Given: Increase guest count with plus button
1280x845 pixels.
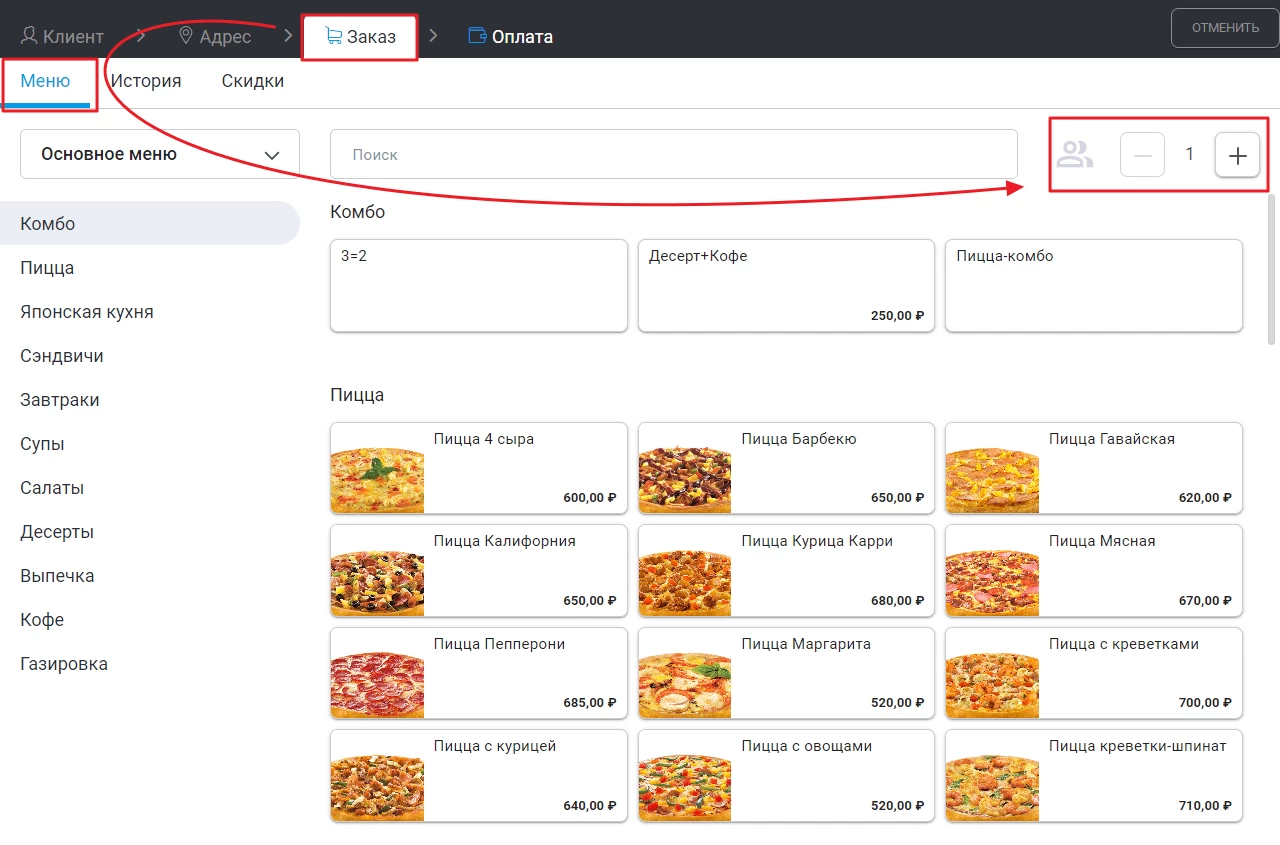Looking at the screenshot, I should [1237, 155].
